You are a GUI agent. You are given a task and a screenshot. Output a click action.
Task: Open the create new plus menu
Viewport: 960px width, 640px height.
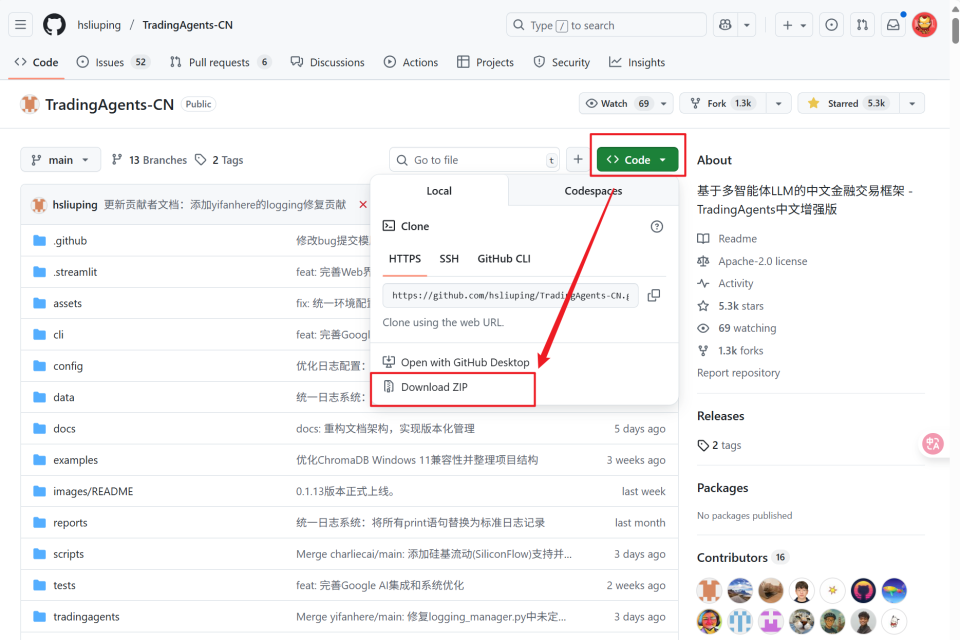794,25
